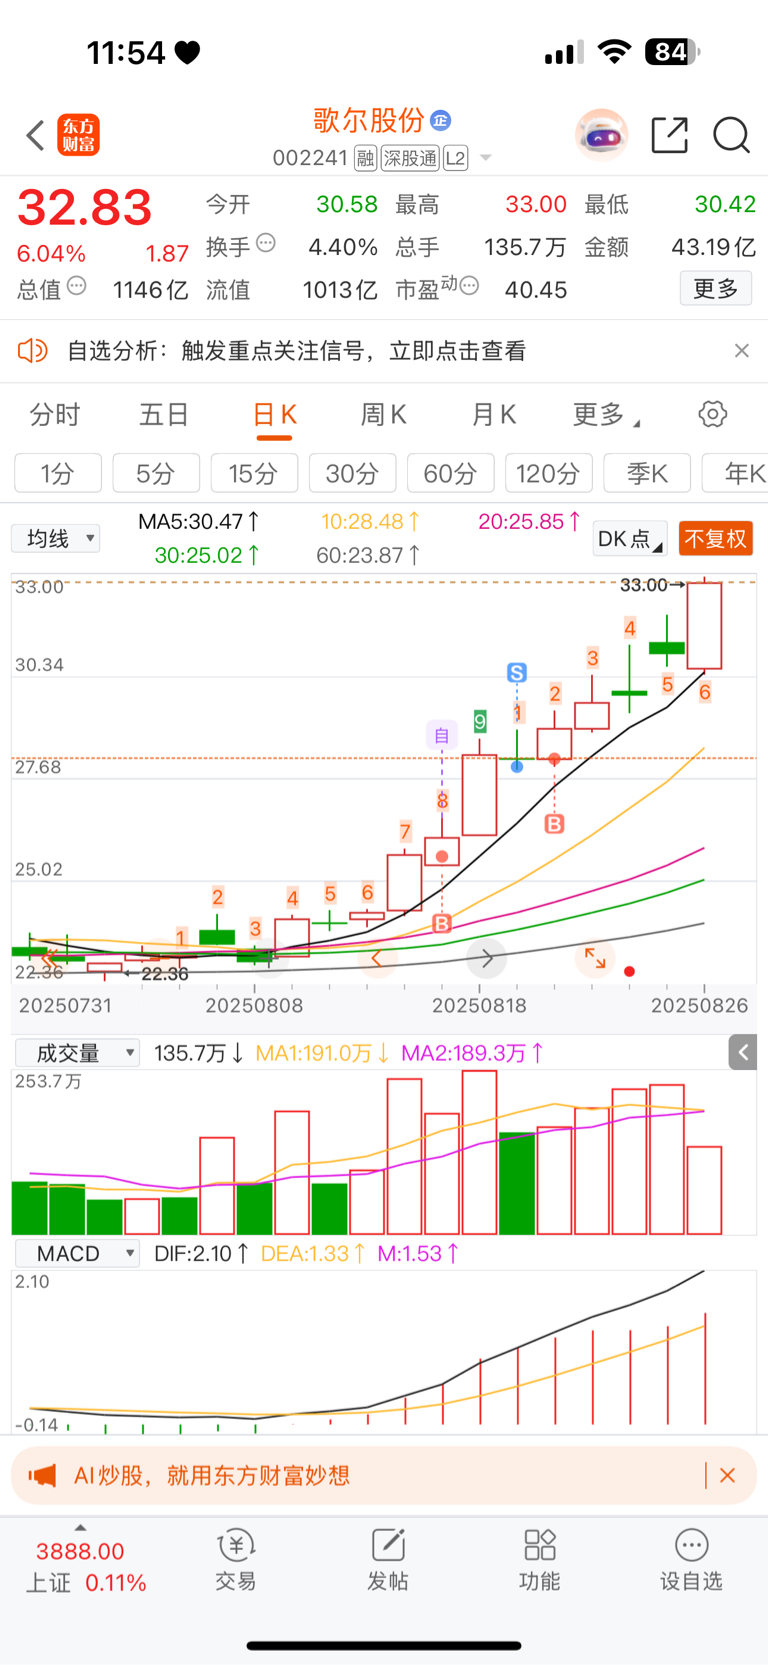Dismiss the 自选分析 banner

[x=742, y=350]
